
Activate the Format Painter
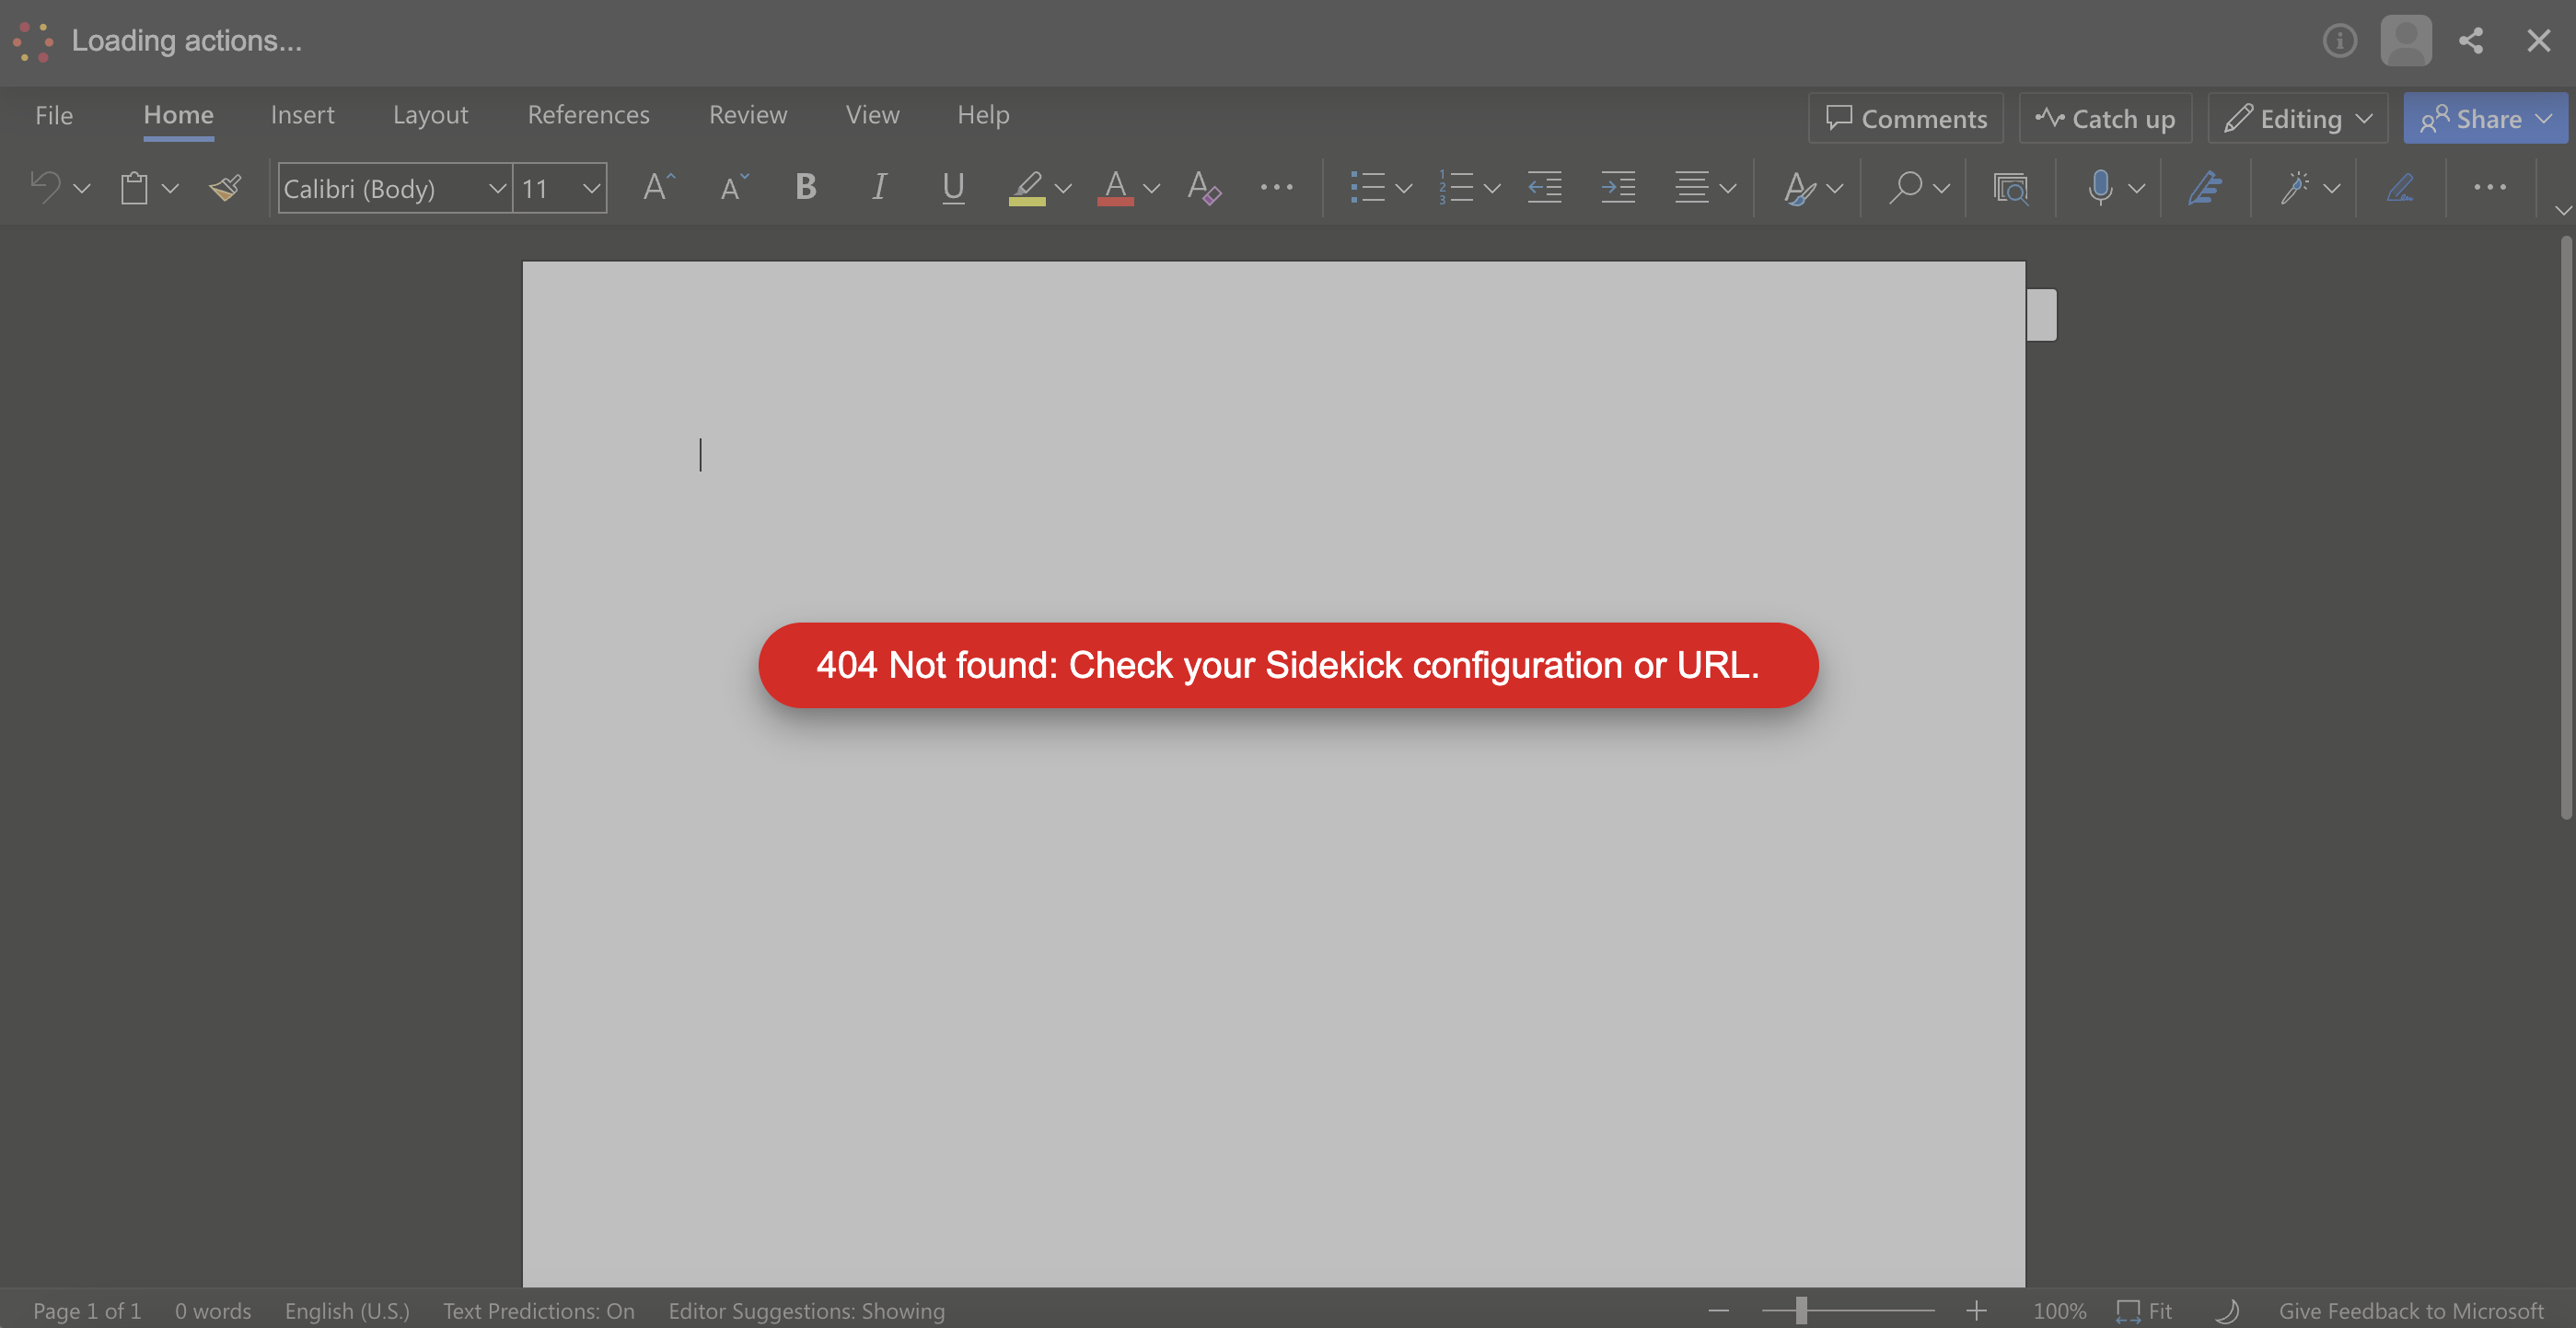[x=225, y=188]
